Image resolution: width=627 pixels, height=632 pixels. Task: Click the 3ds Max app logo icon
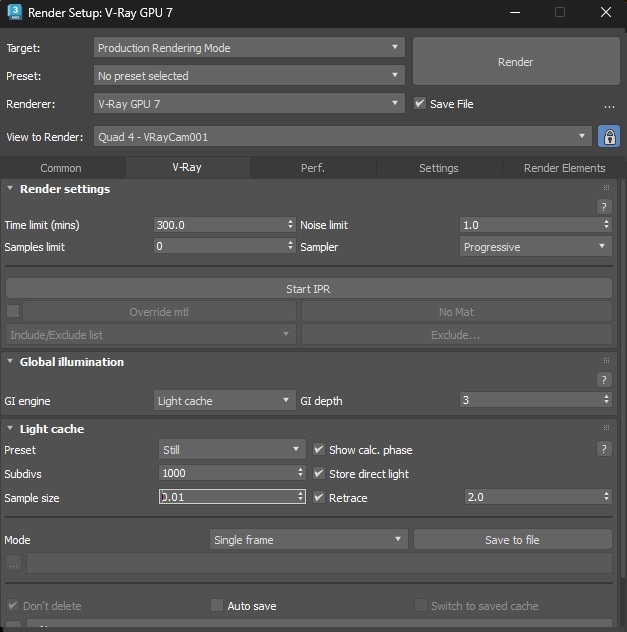pos(15,12)
